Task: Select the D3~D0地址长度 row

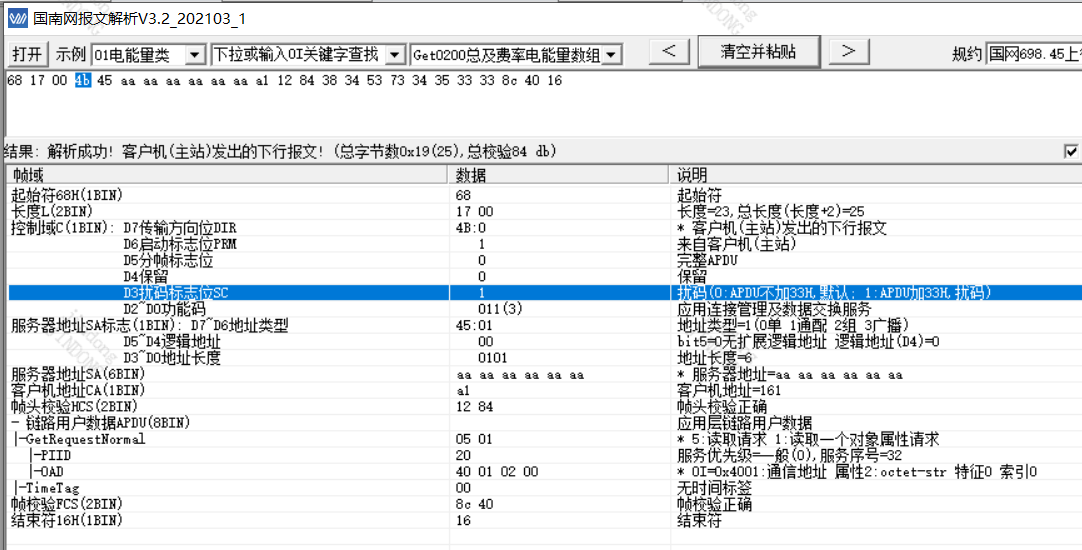Action: tap(545, 357)
